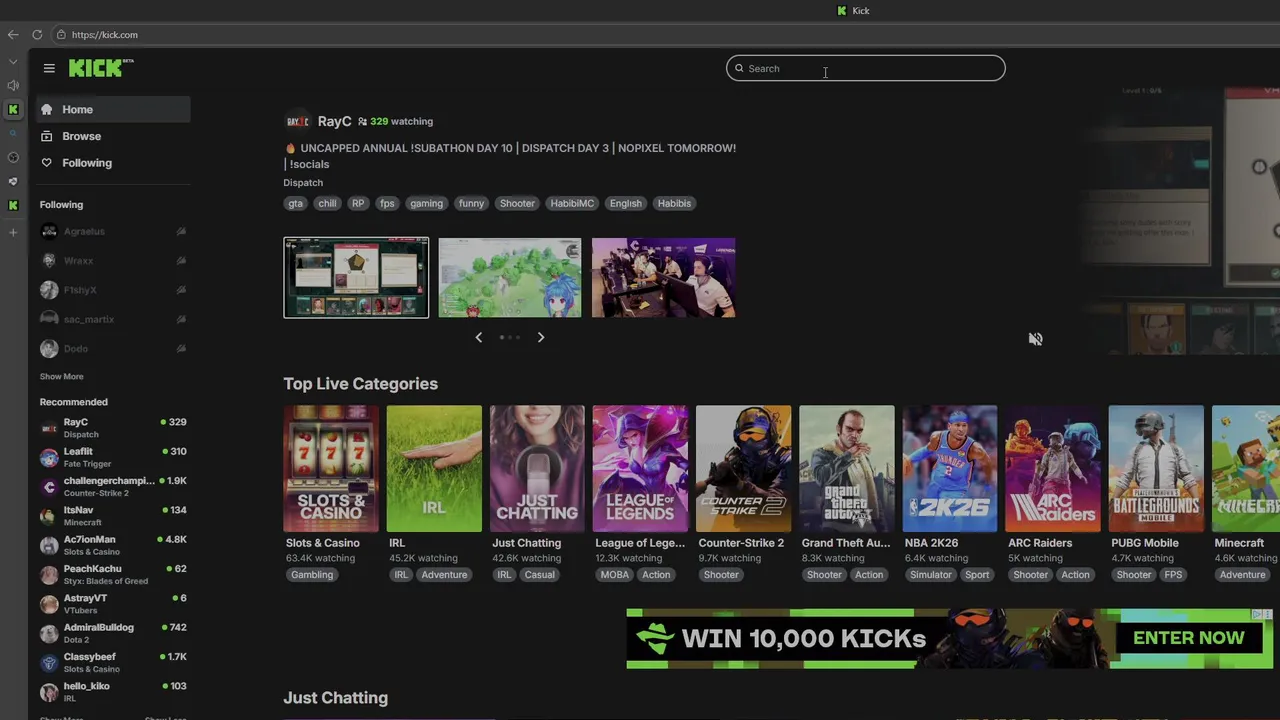
Task: Select the esports players stream thumbnail
Action: 664,278
